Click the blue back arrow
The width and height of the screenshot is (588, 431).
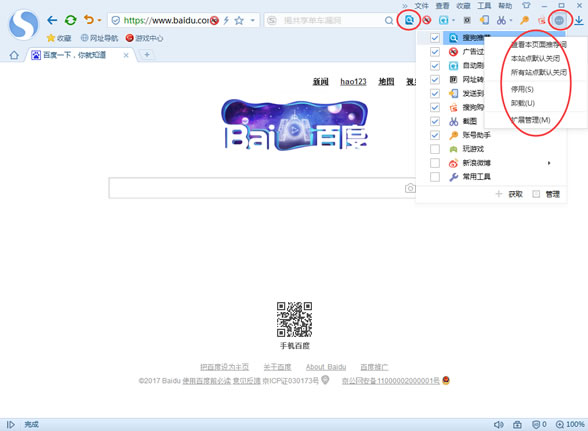(52, 20)
